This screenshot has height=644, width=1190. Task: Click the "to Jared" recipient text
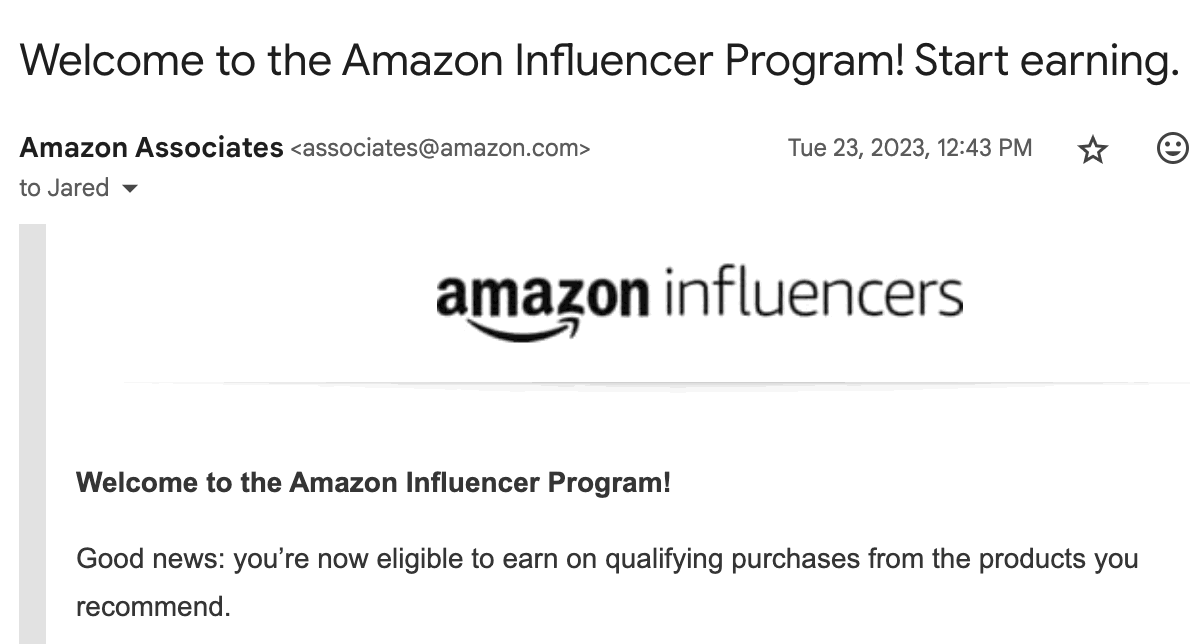click(65, 188)
